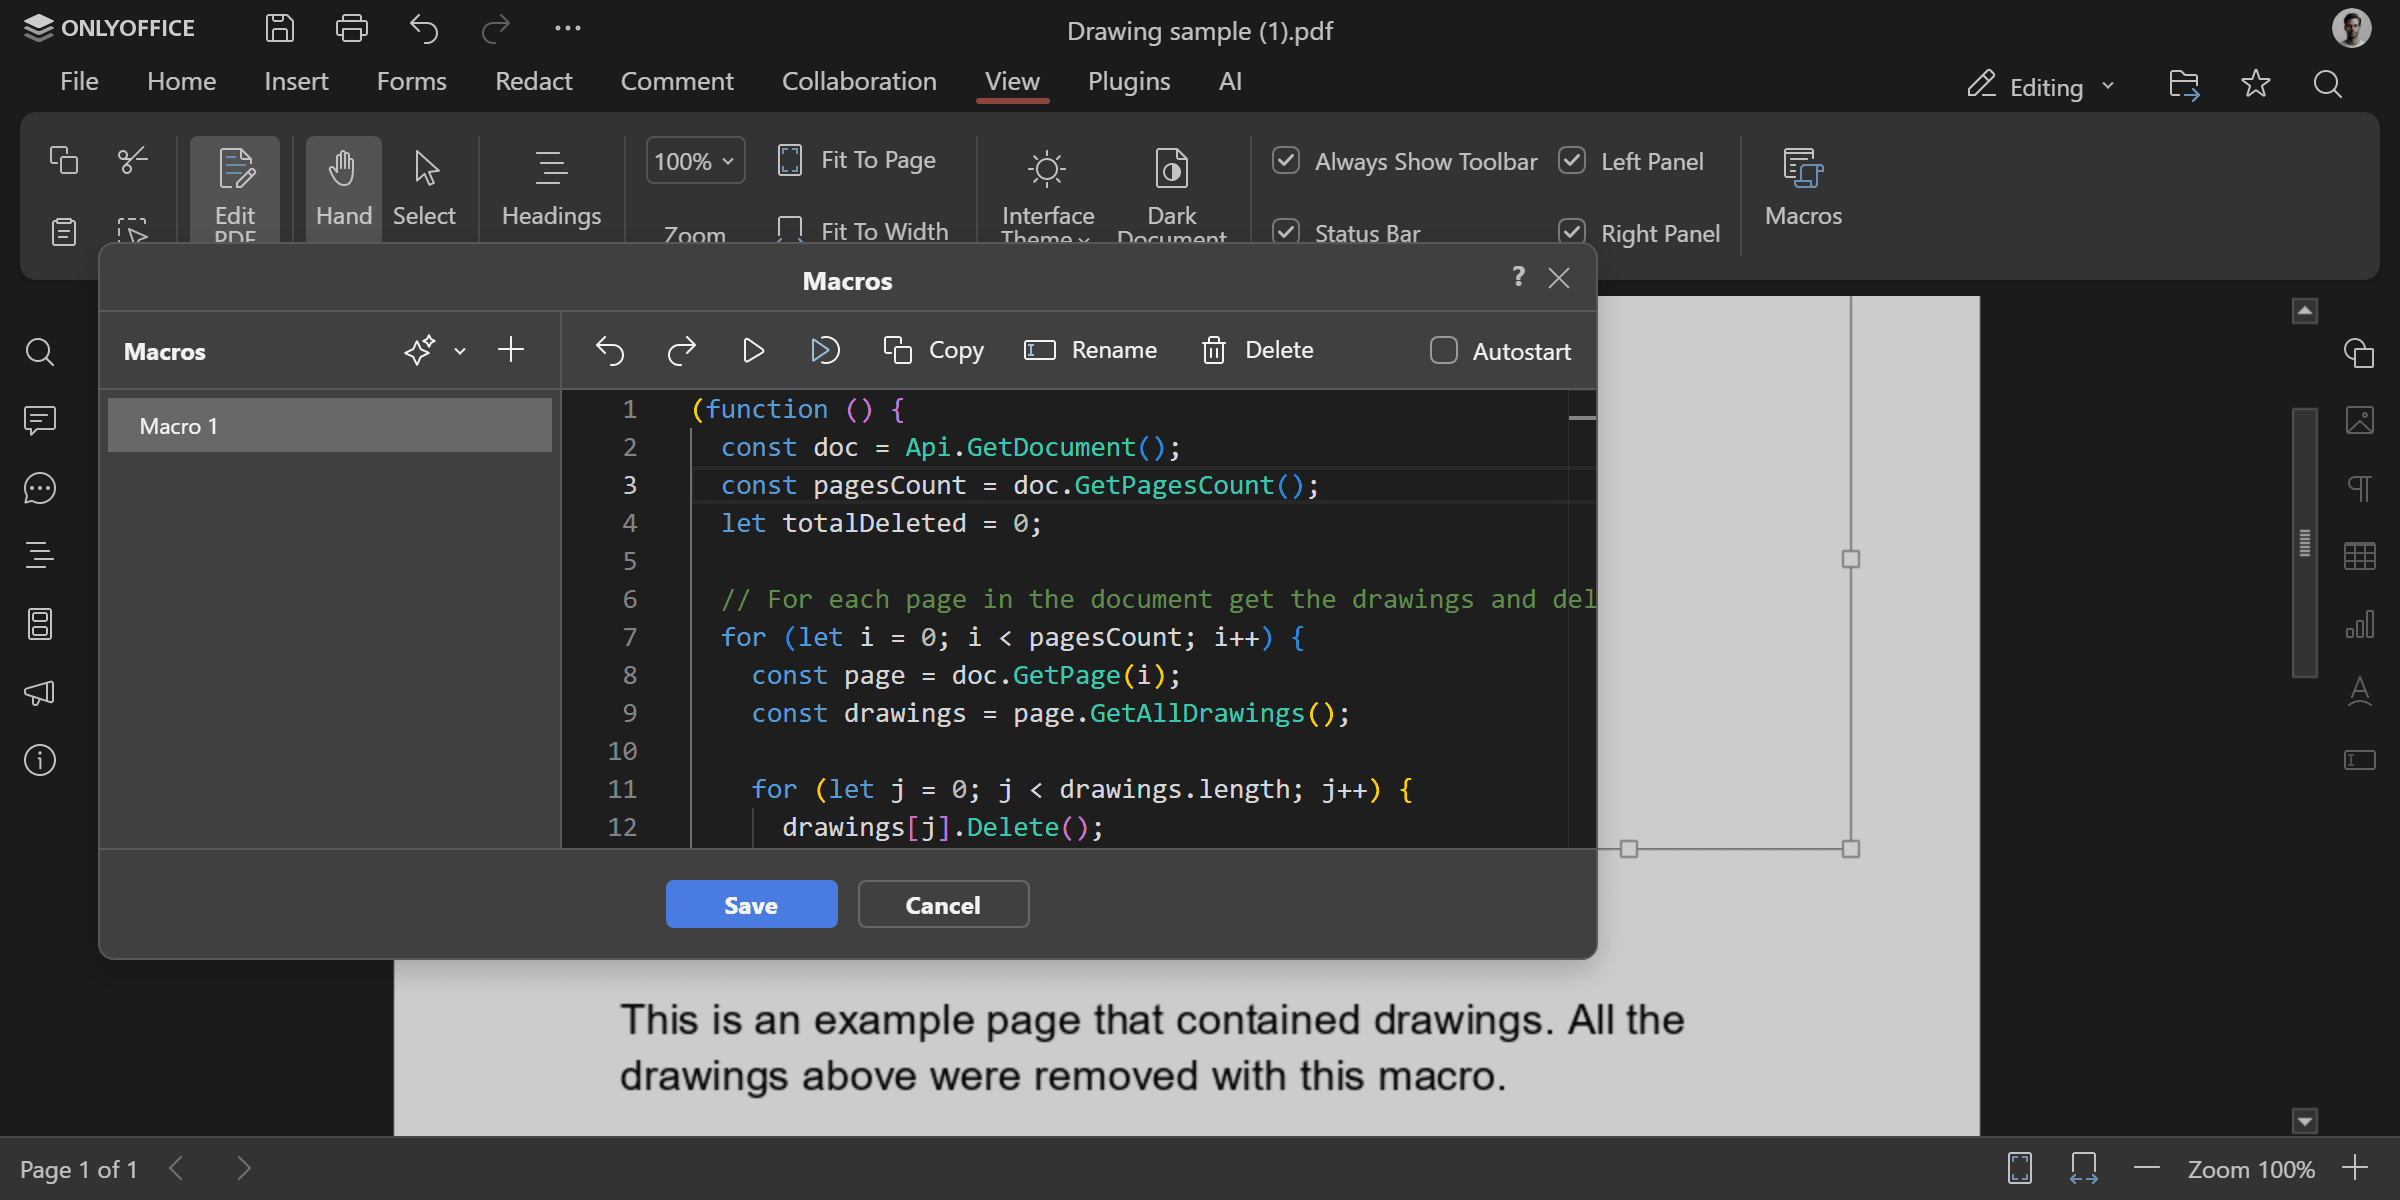The width and height of the screenshot is (2400, 1200).
Task: Select Macro 1 in the macros list
Action: (329, 424)
